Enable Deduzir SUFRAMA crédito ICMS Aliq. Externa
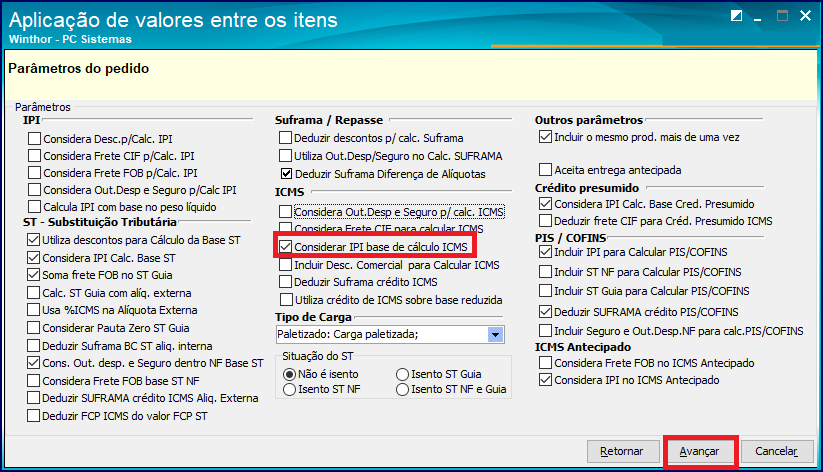Viewport: 823px width, 472px height. (34, 398)
